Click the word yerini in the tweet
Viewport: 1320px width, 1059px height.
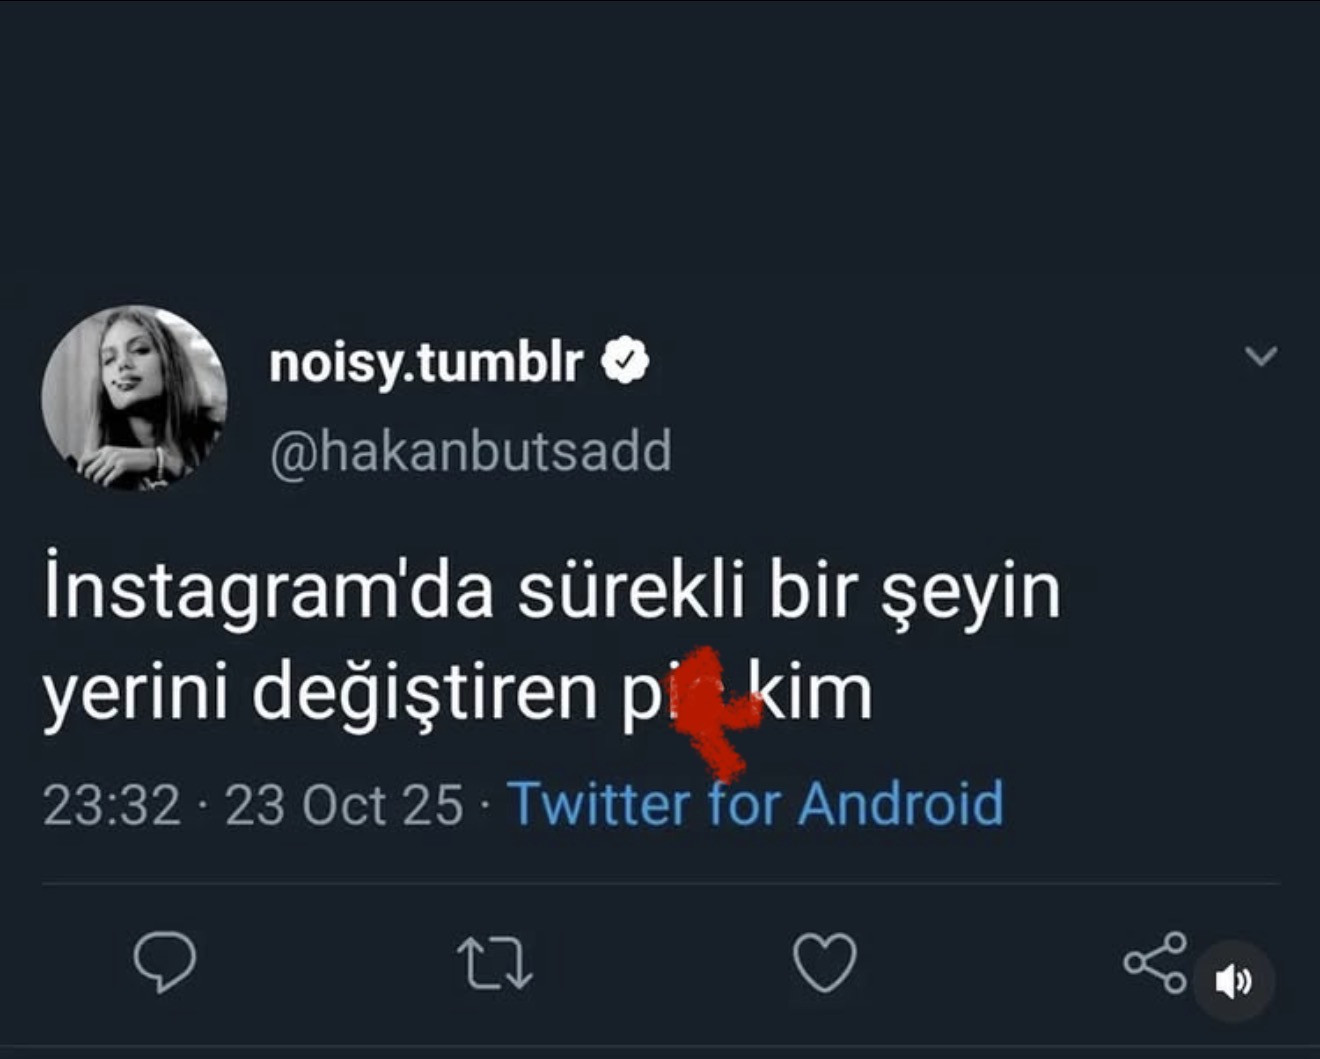[135, 694]
